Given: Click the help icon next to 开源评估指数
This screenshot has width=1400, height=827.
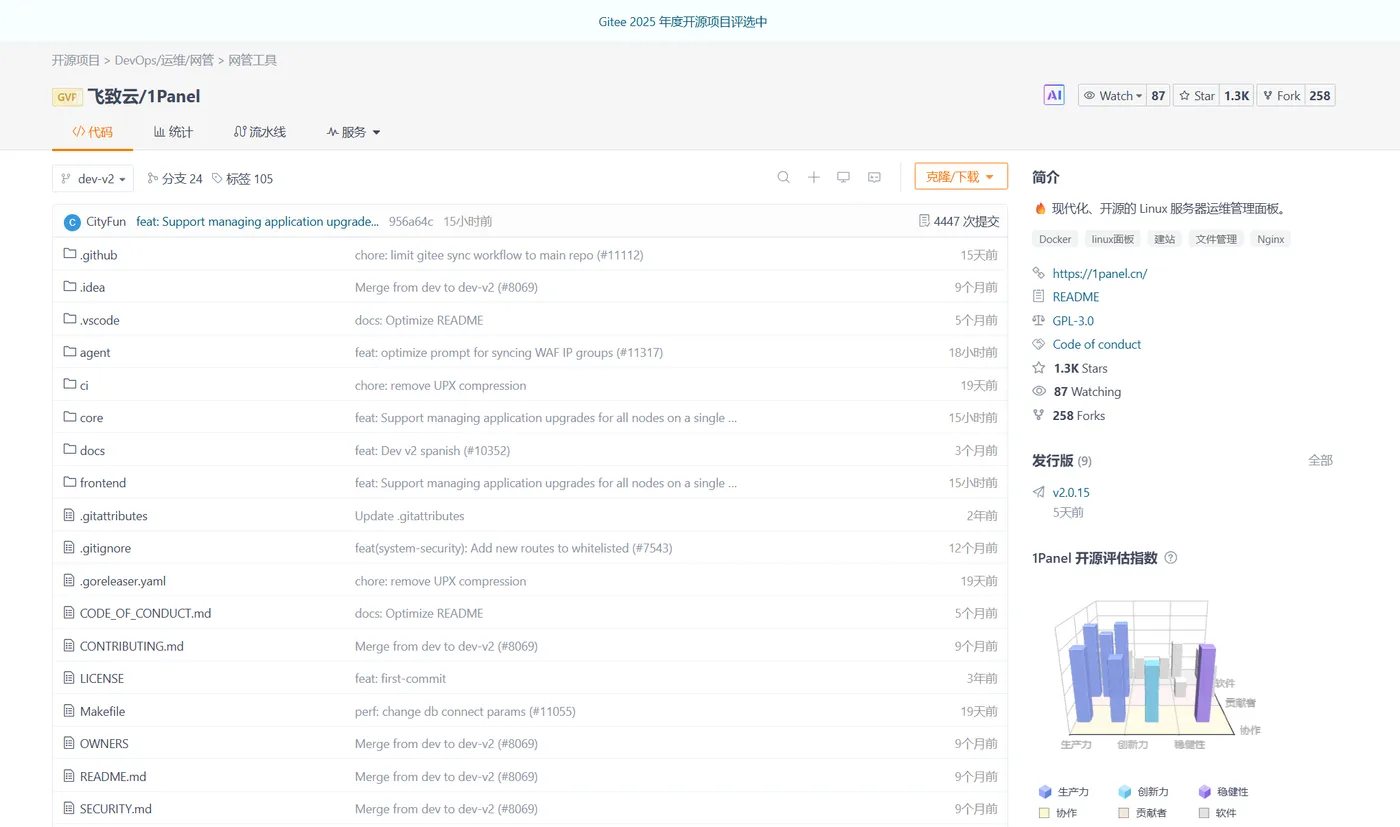Looking at the screenshot, I should coord(1171,558).
